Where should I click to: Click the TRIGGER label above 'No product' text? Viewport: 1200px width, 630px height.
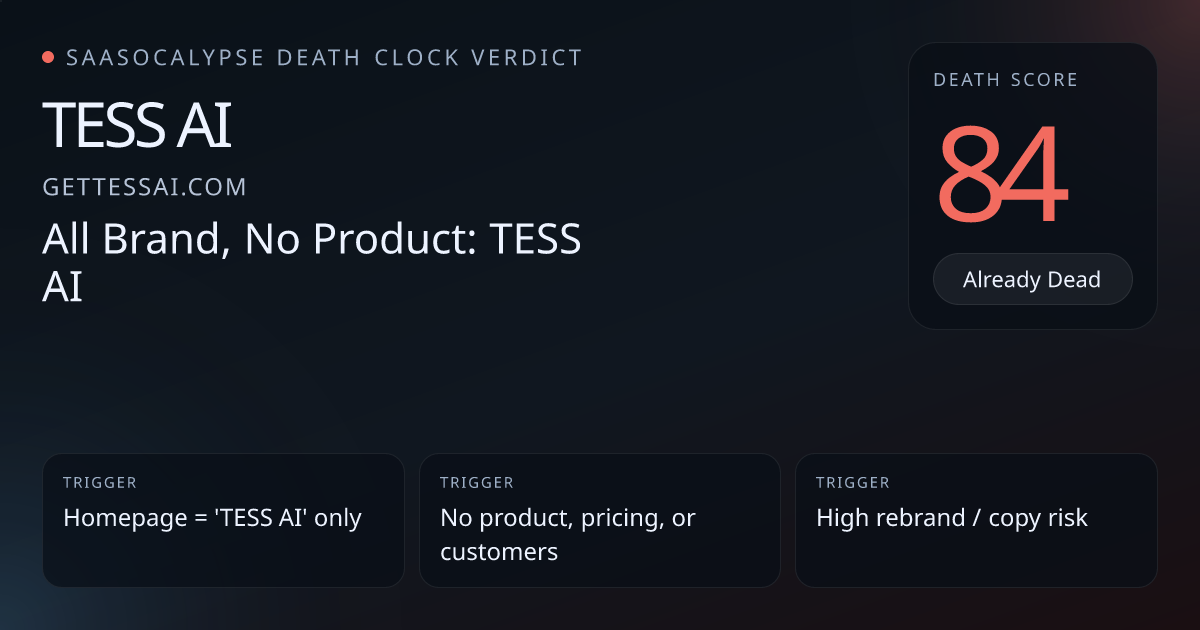(x=477, y=483)
